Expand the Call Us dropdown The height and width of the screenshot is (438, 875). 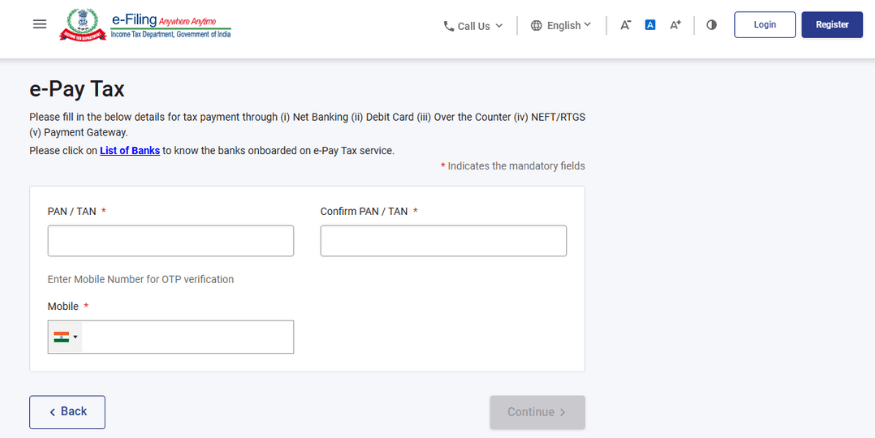pos(473,26)
